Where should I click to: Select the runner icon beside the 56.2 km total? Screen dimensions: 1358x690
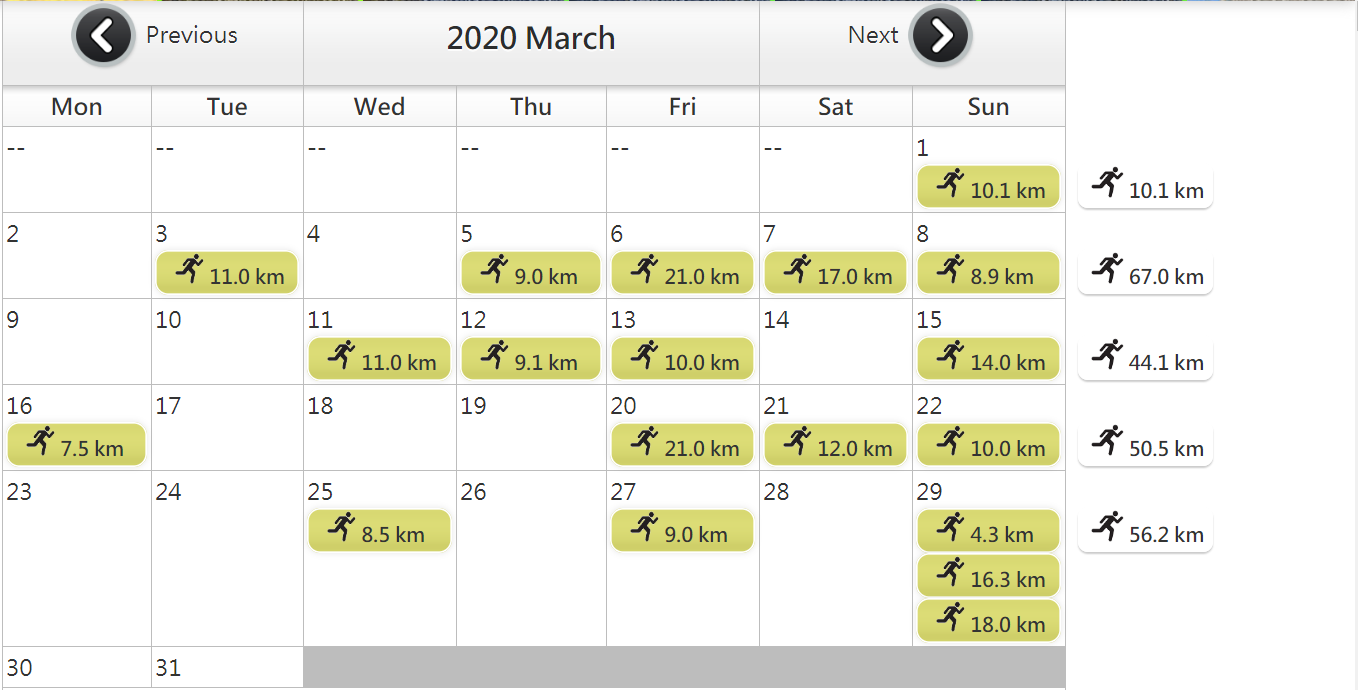tap(1107, 526)
